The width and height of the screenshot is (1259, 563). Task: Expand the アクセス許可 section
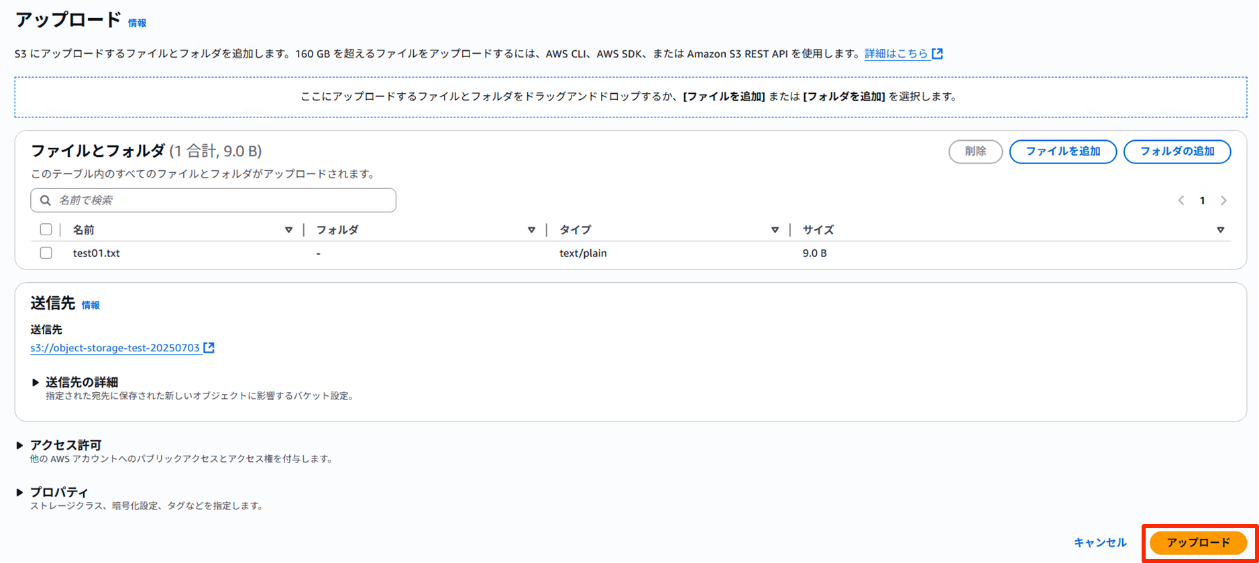point(20,445)
